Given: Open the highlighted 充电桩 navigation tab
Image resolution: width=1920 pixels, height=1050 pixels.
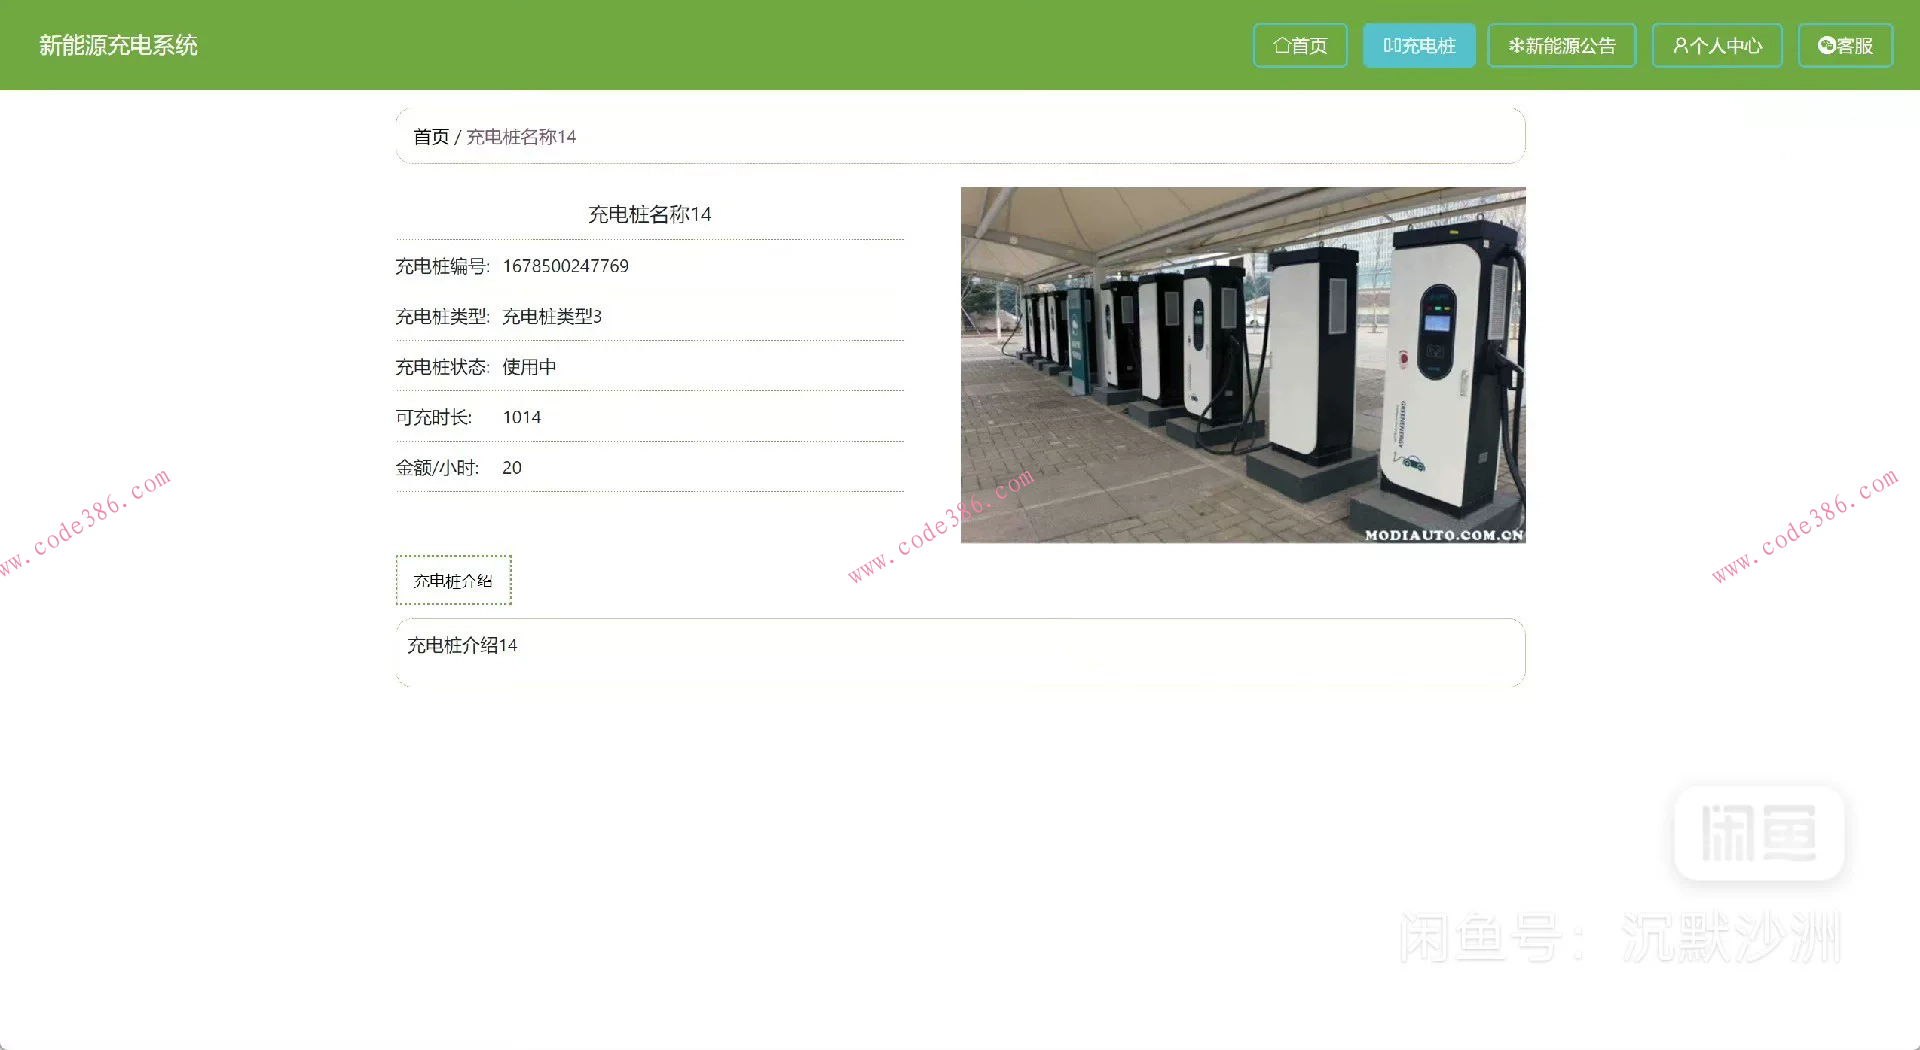Looking at the screenshot, I should [x=1419, y=45].
